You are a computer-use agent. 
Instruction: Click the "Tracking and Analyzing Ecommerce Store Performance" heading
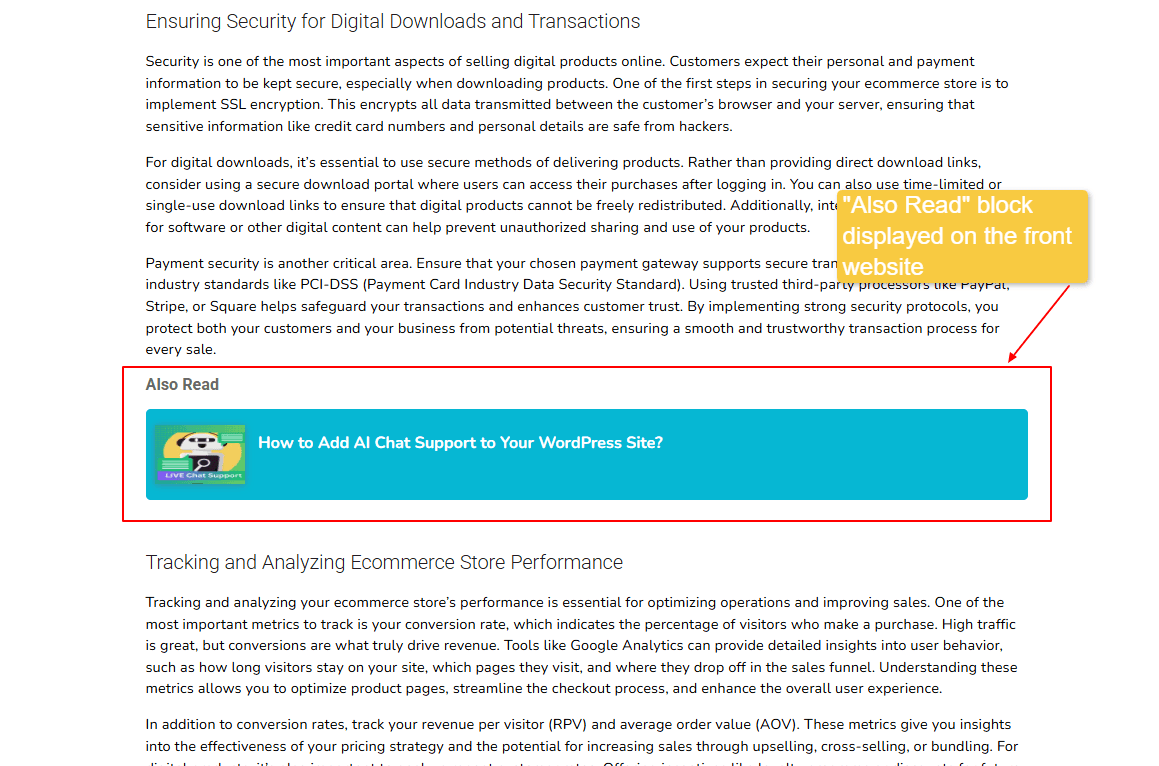click(384, 563)
